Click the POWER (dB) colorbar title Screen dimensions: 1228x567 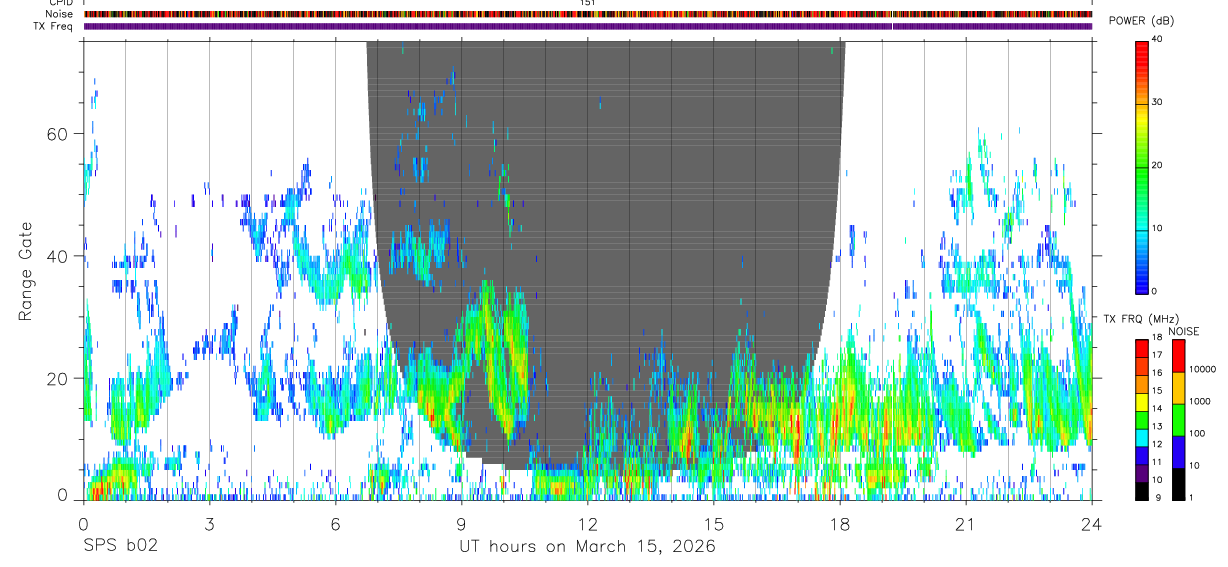(x=1142, y=21)
